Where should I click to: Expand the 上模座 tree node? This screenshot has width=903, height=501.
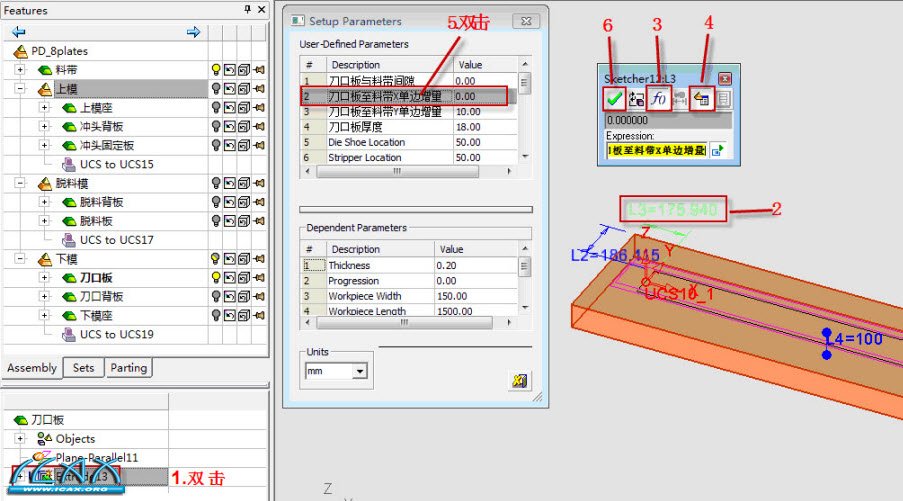pos(44,108)
